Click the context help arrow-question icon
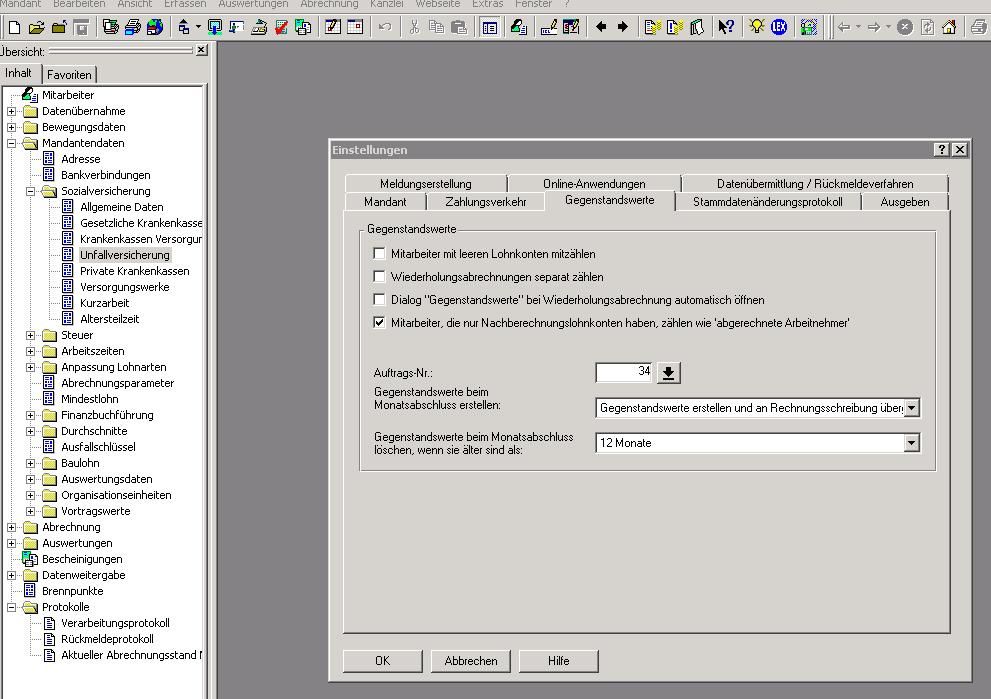Screen dimensions: 991x699 (x=726, y=27)
